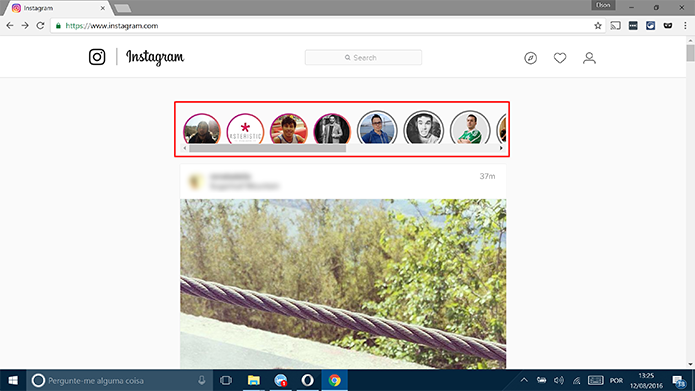Go back to the previous page
The width and height of the screenshot is (695, 391).
10,26
